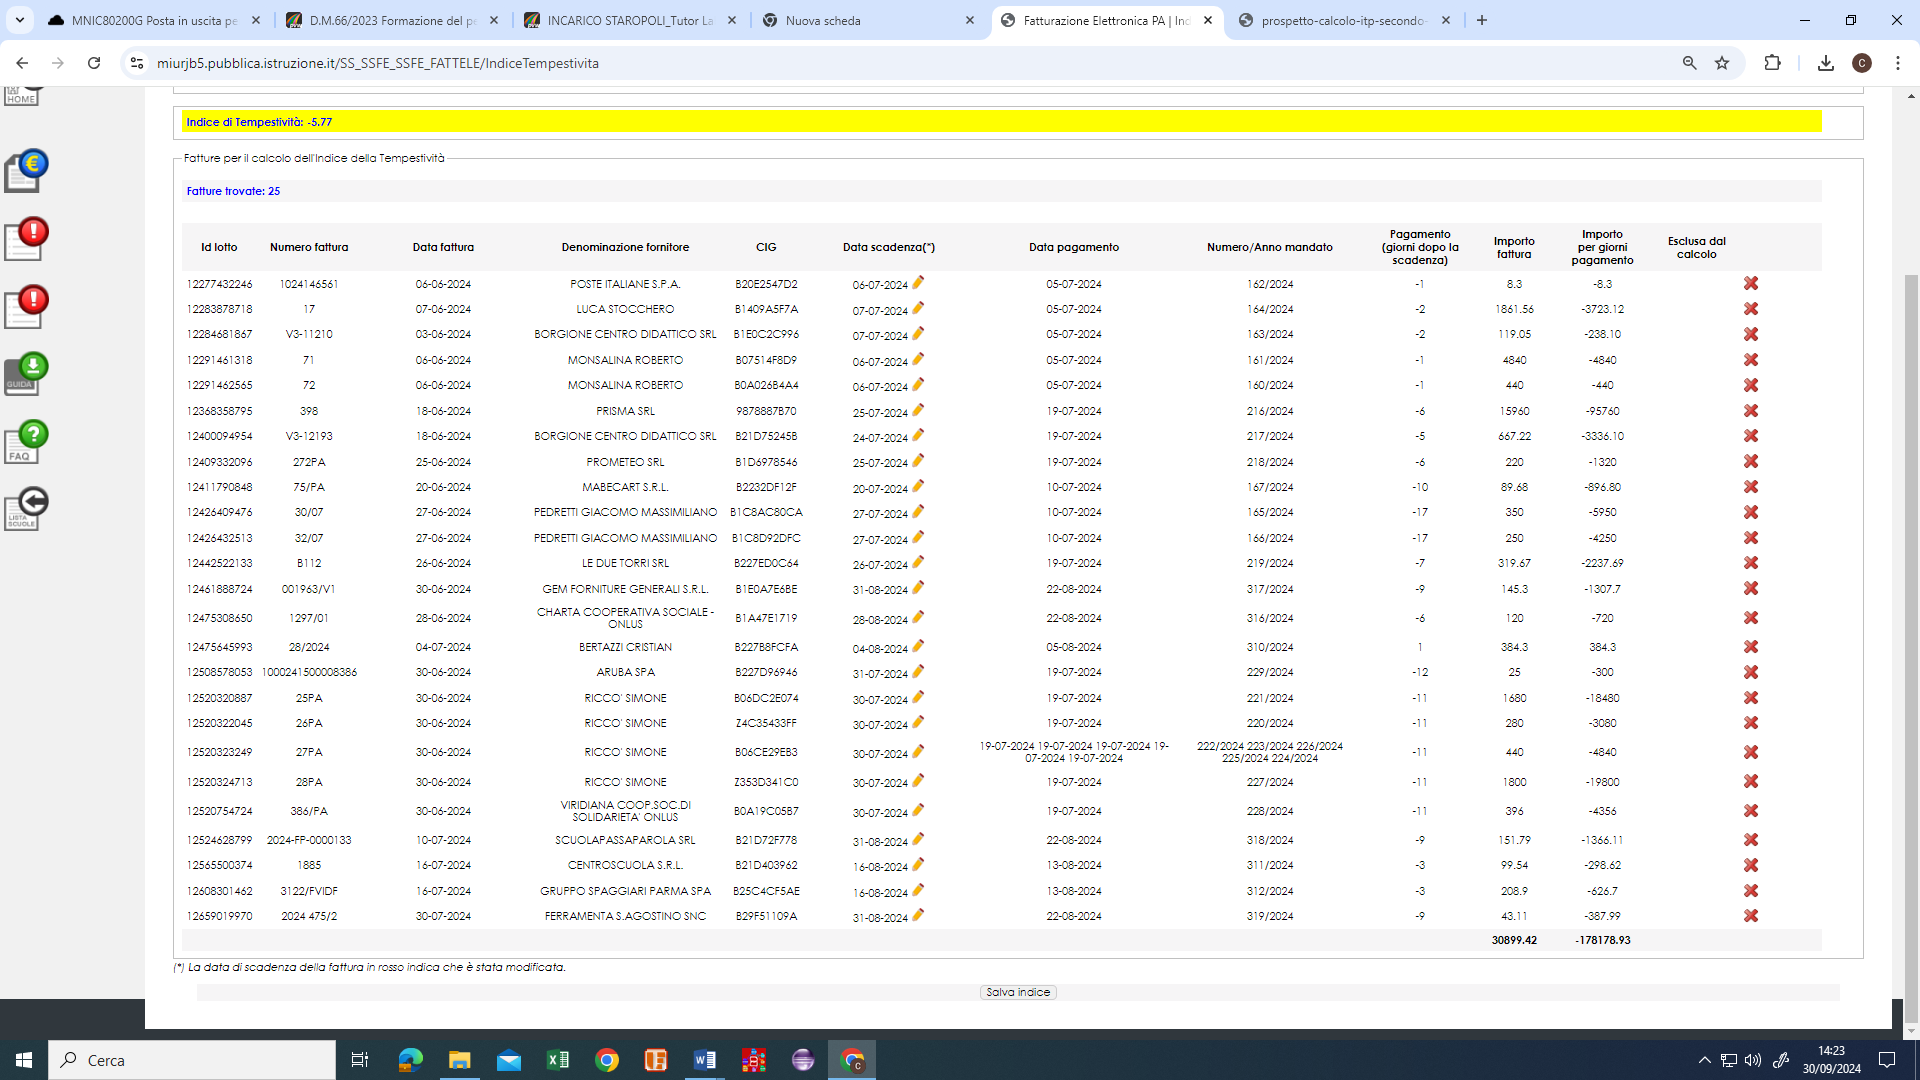The image size is (1920, 1080).
Task: Click the Salva indice button
Action: click(1018, 992)
